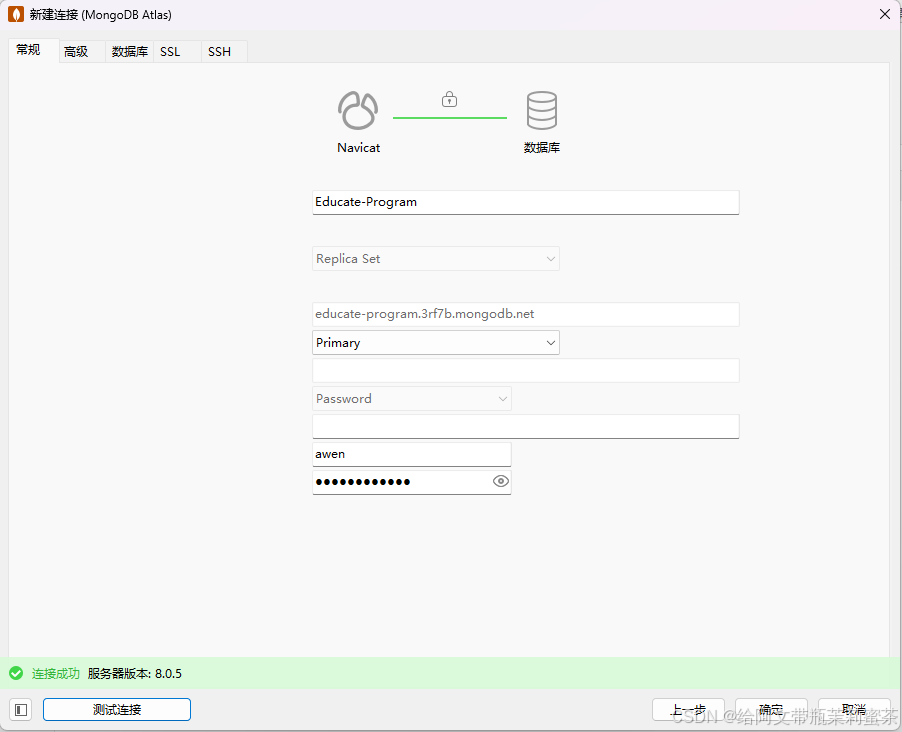Screen dimensions: 902x732
Task: Click the database cylinder icon
Action: [541, 110]
